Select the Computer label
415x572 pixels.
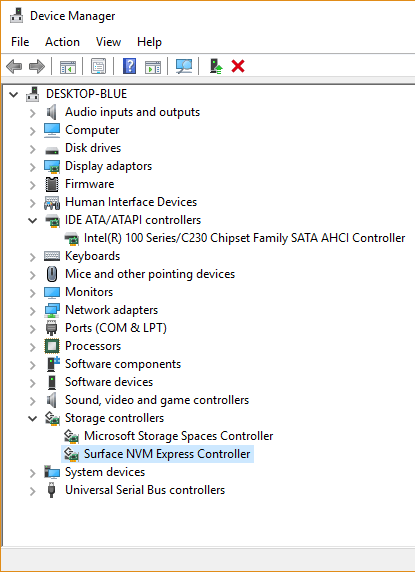point(92,130)
